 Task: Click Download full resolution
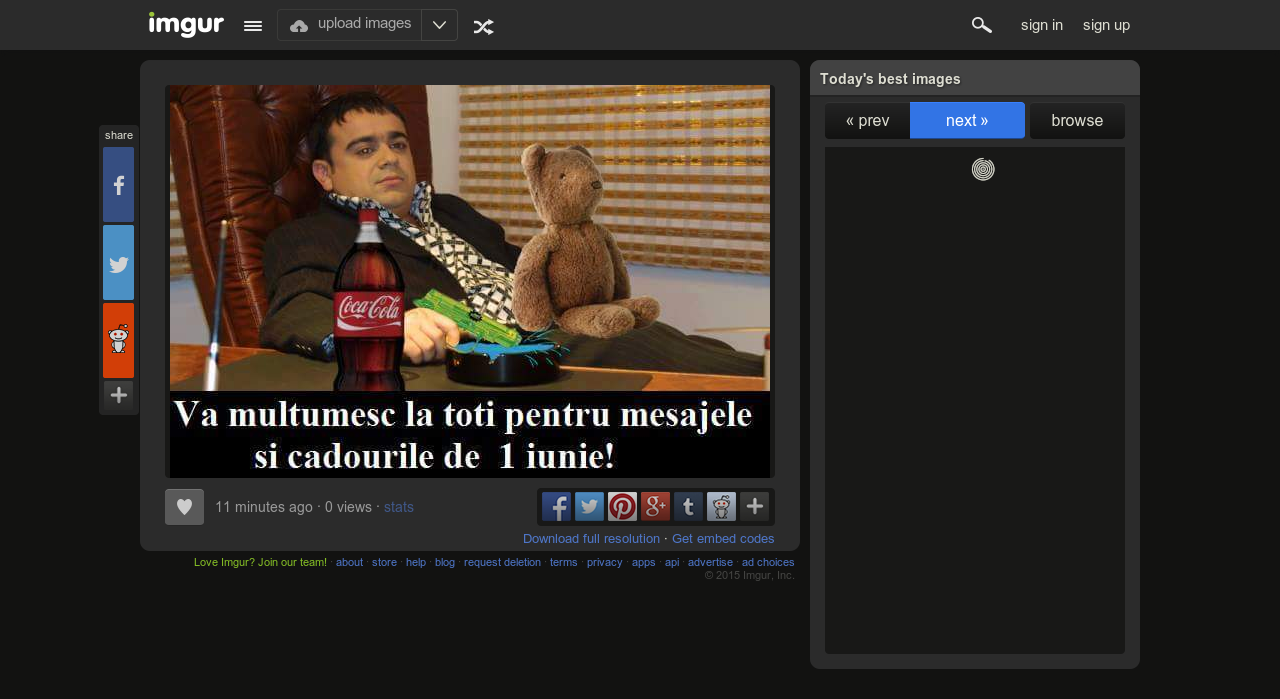coord(591,538)
